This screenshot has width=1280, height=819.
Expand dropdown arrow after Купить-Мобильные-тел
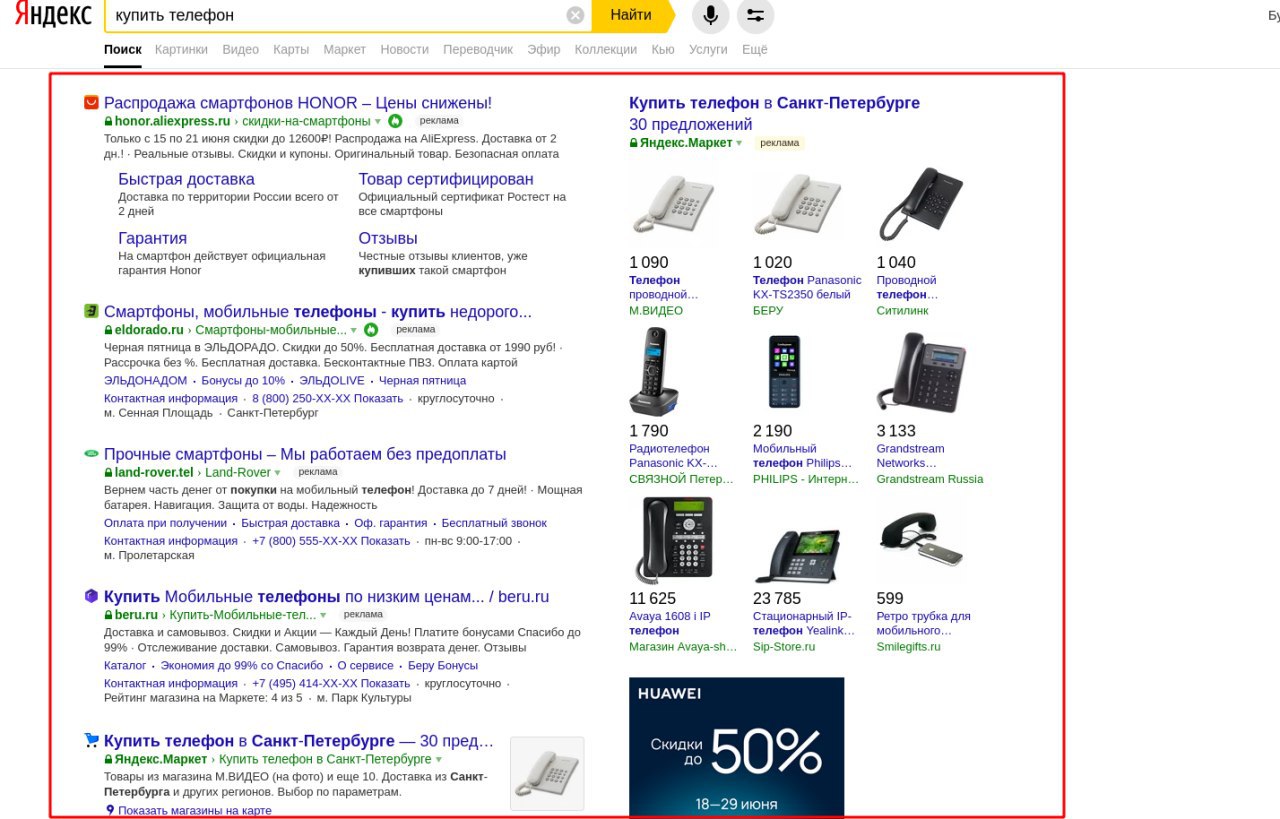tap(323, 615)
